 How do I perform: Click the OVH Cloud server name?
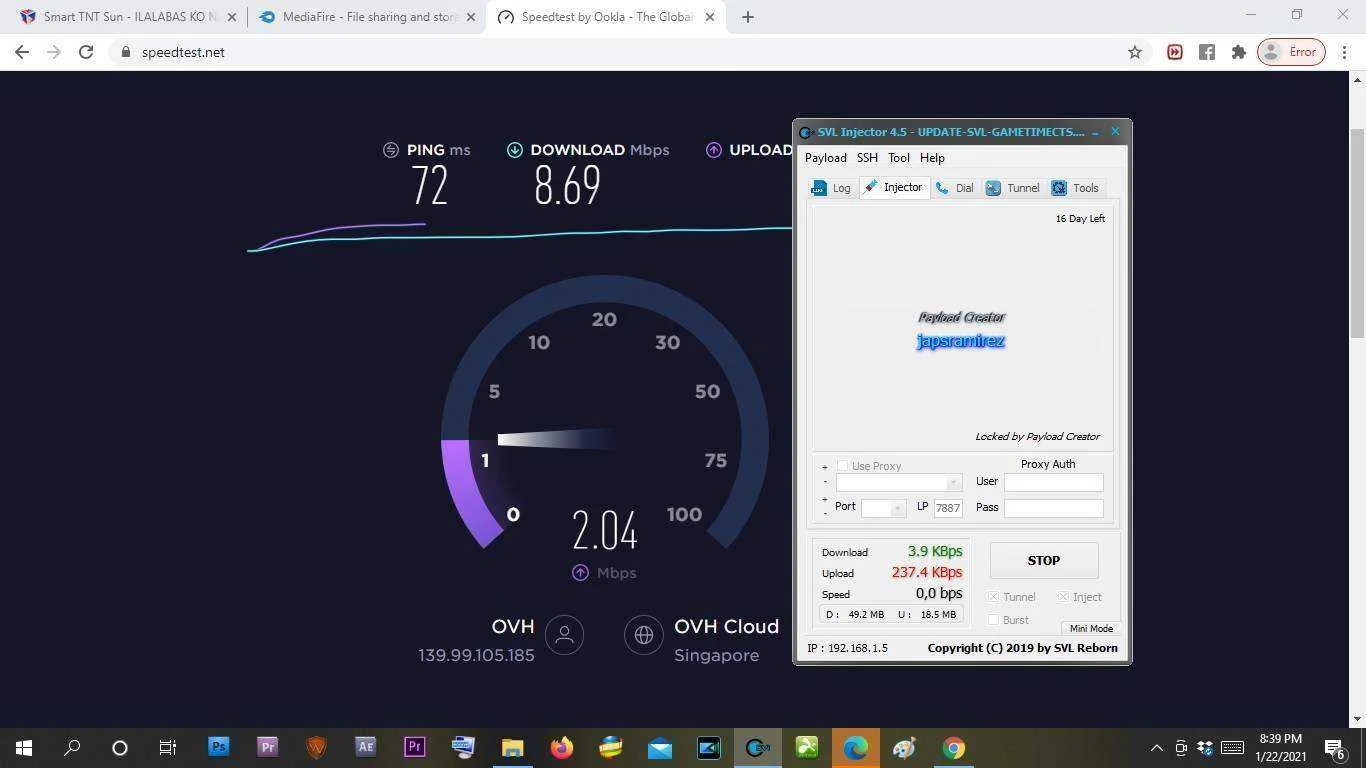click(726, 627)
